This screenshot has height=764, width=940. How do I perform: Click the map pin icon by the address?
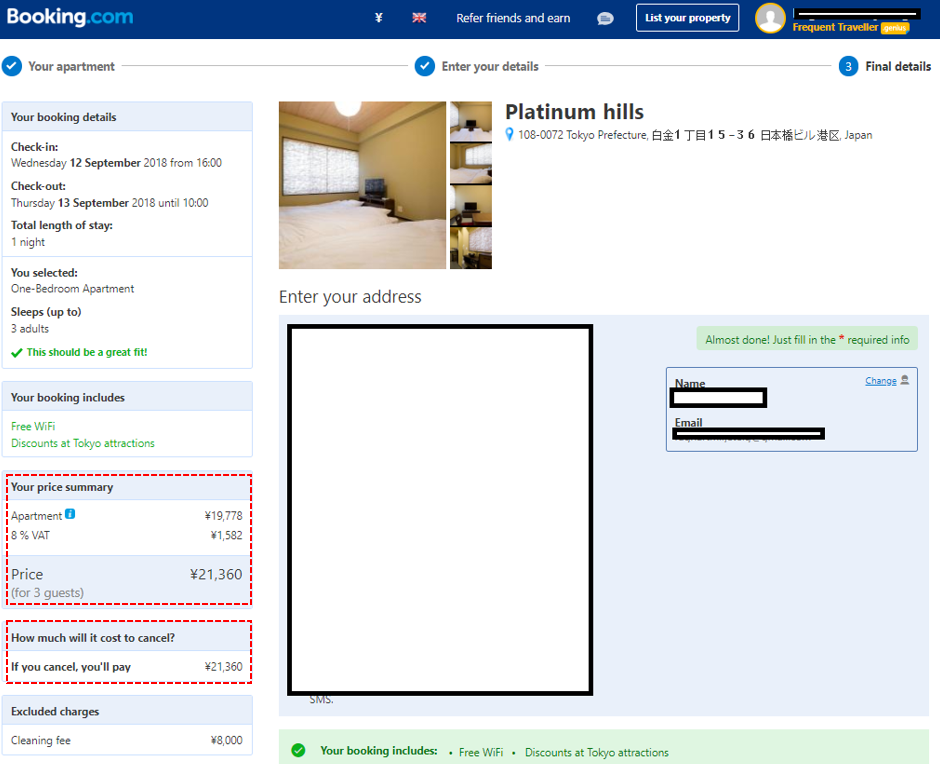point(510,134)
